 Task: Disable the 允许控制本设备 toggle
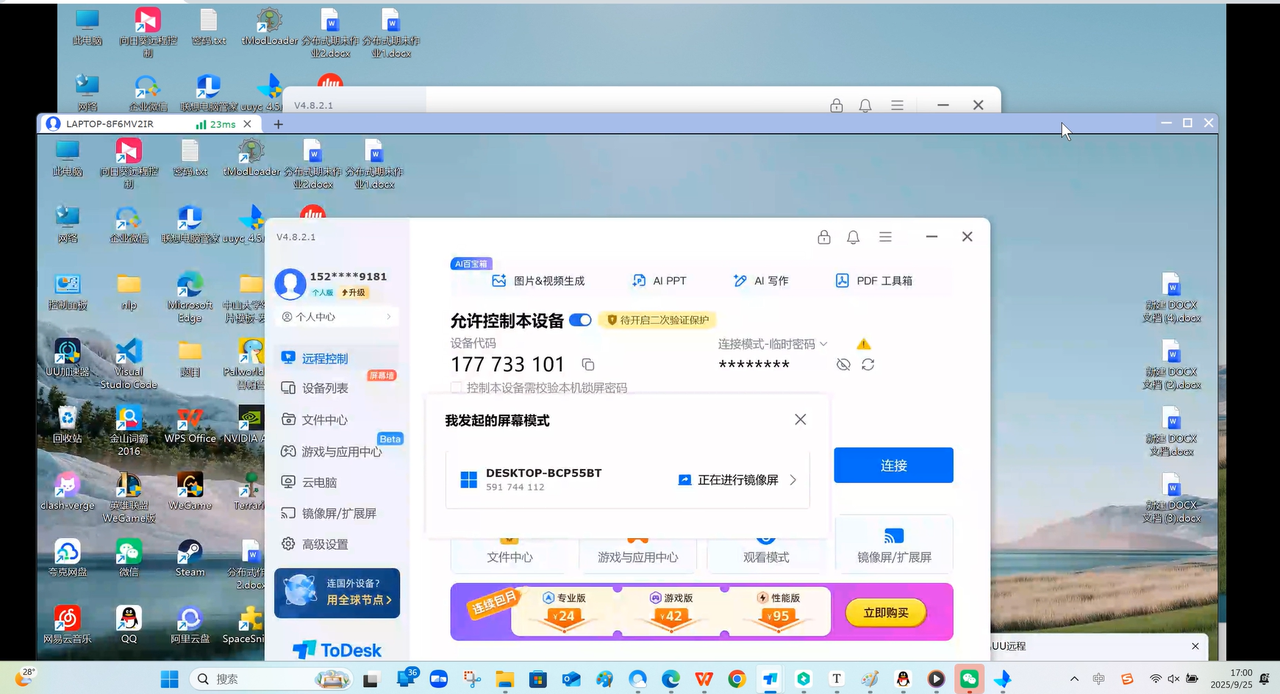point(581,320)
